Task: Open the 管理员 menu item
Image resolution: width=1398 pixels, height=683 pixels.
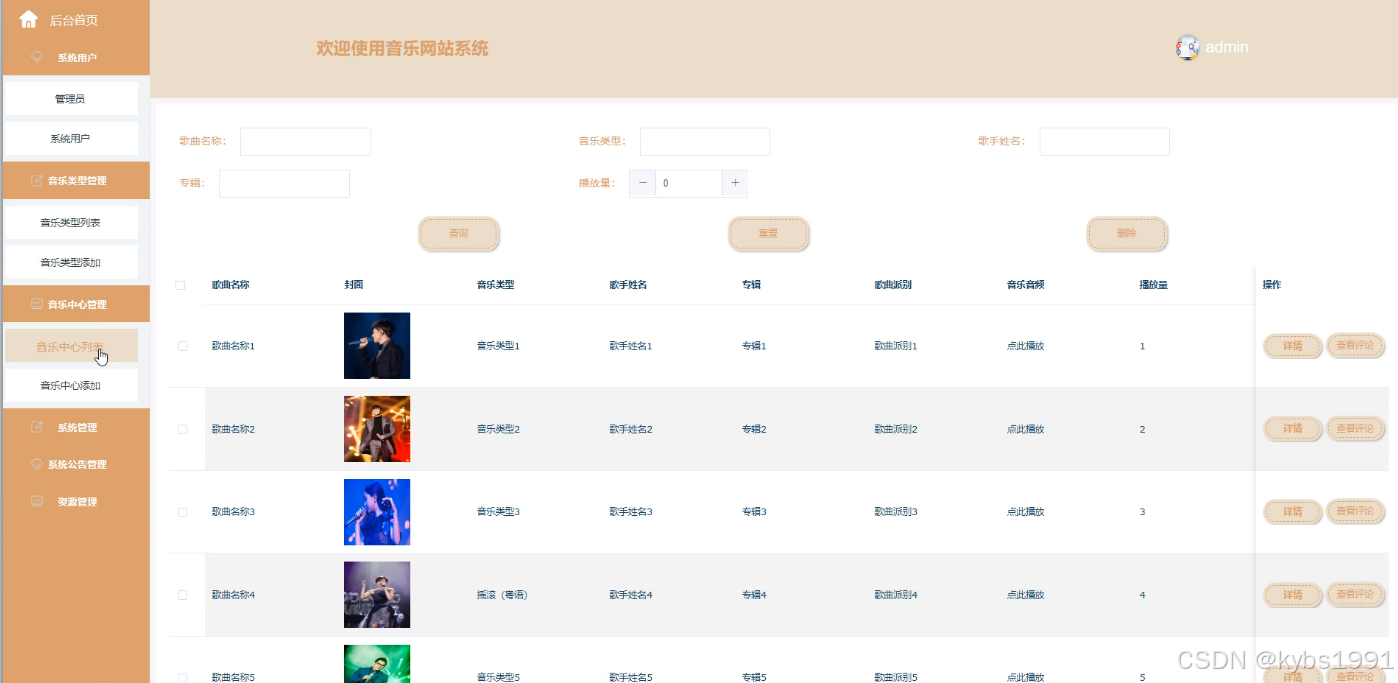Action: [x=71, y=99]
